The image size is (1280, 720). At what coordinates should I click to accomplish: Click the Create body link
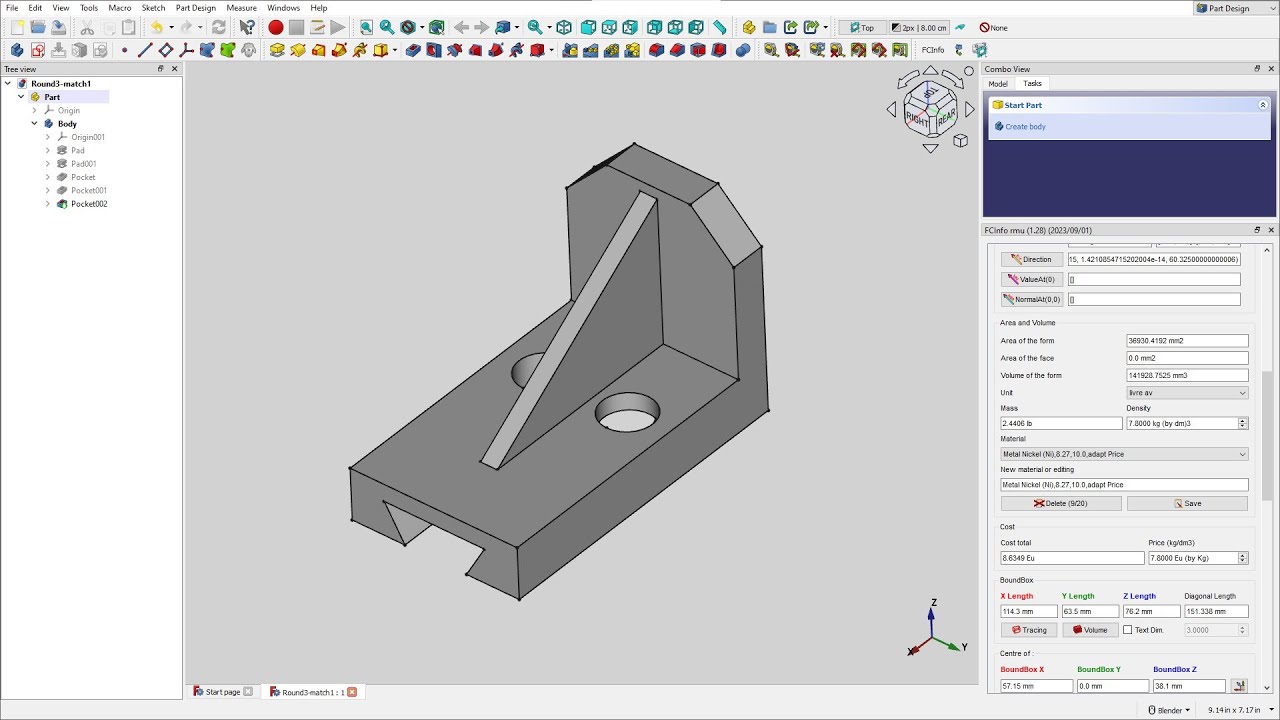1025,127
